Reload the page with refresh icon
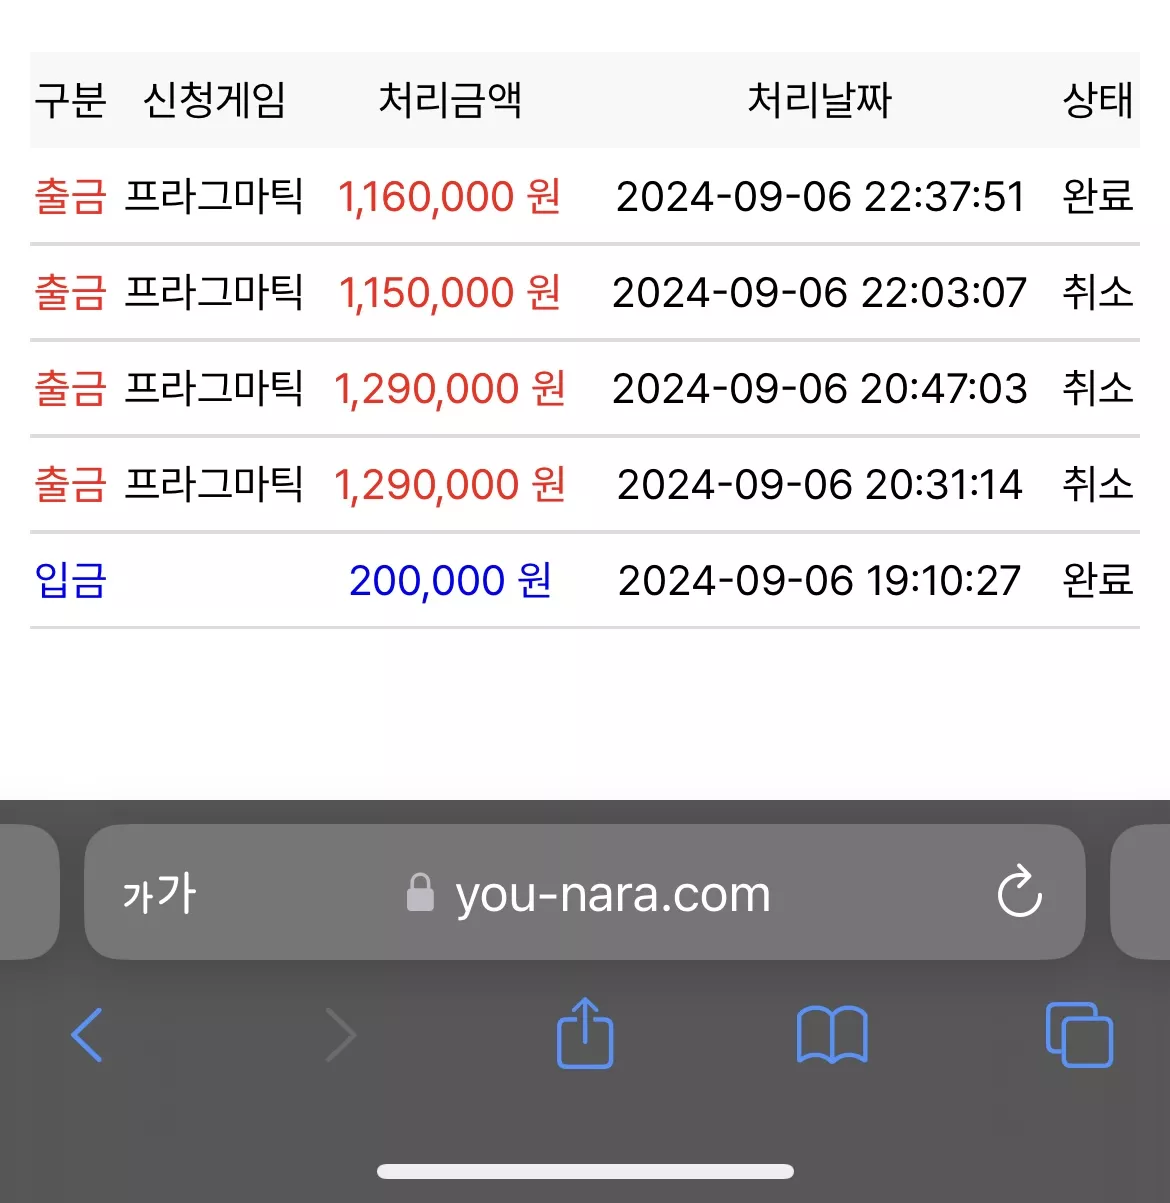Viewport: 1170px width, 1203px height. (x=1020, y=890)
